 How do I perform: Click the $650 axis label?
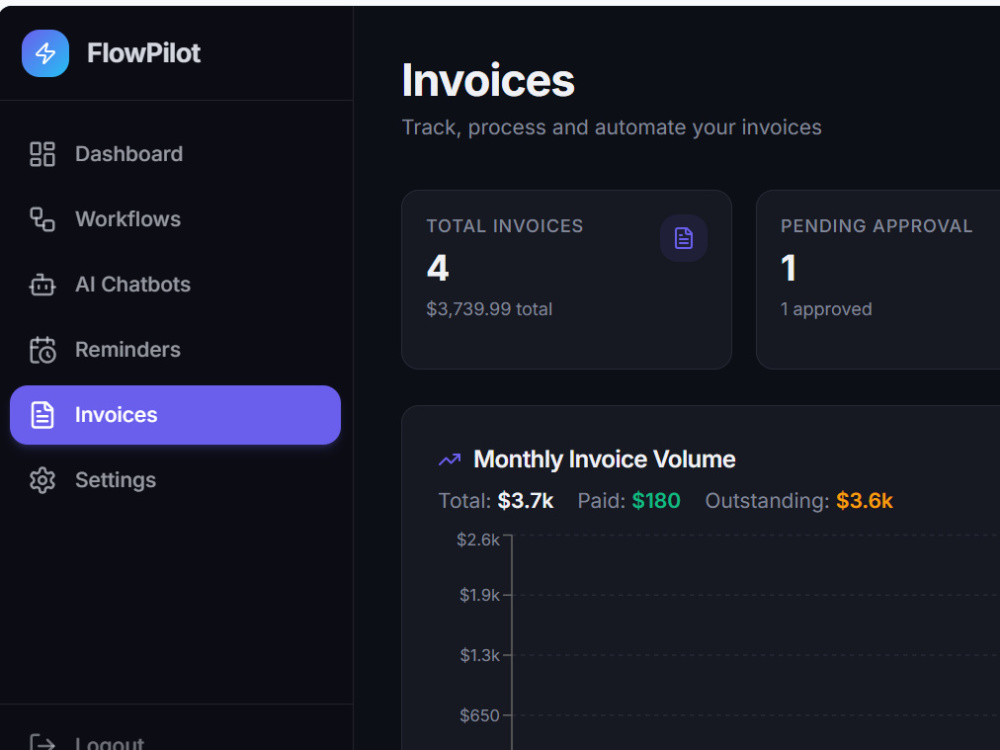coord(480,716)
